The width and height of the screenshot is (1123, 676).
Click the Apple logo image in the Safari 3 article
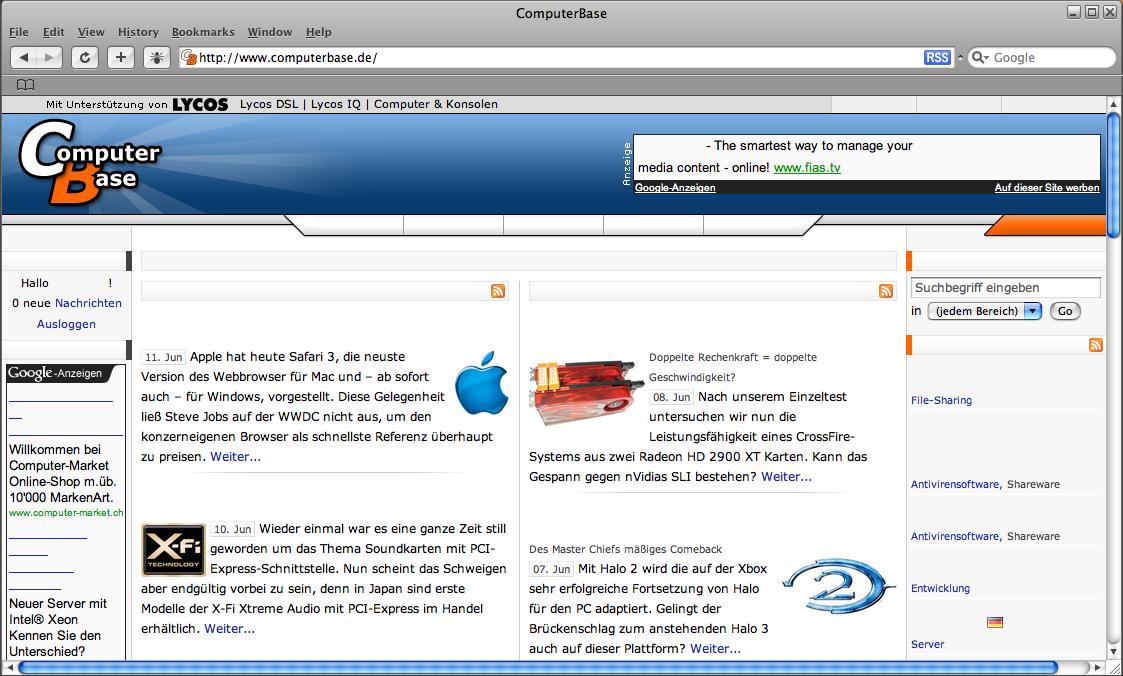[x=481, y=383]
